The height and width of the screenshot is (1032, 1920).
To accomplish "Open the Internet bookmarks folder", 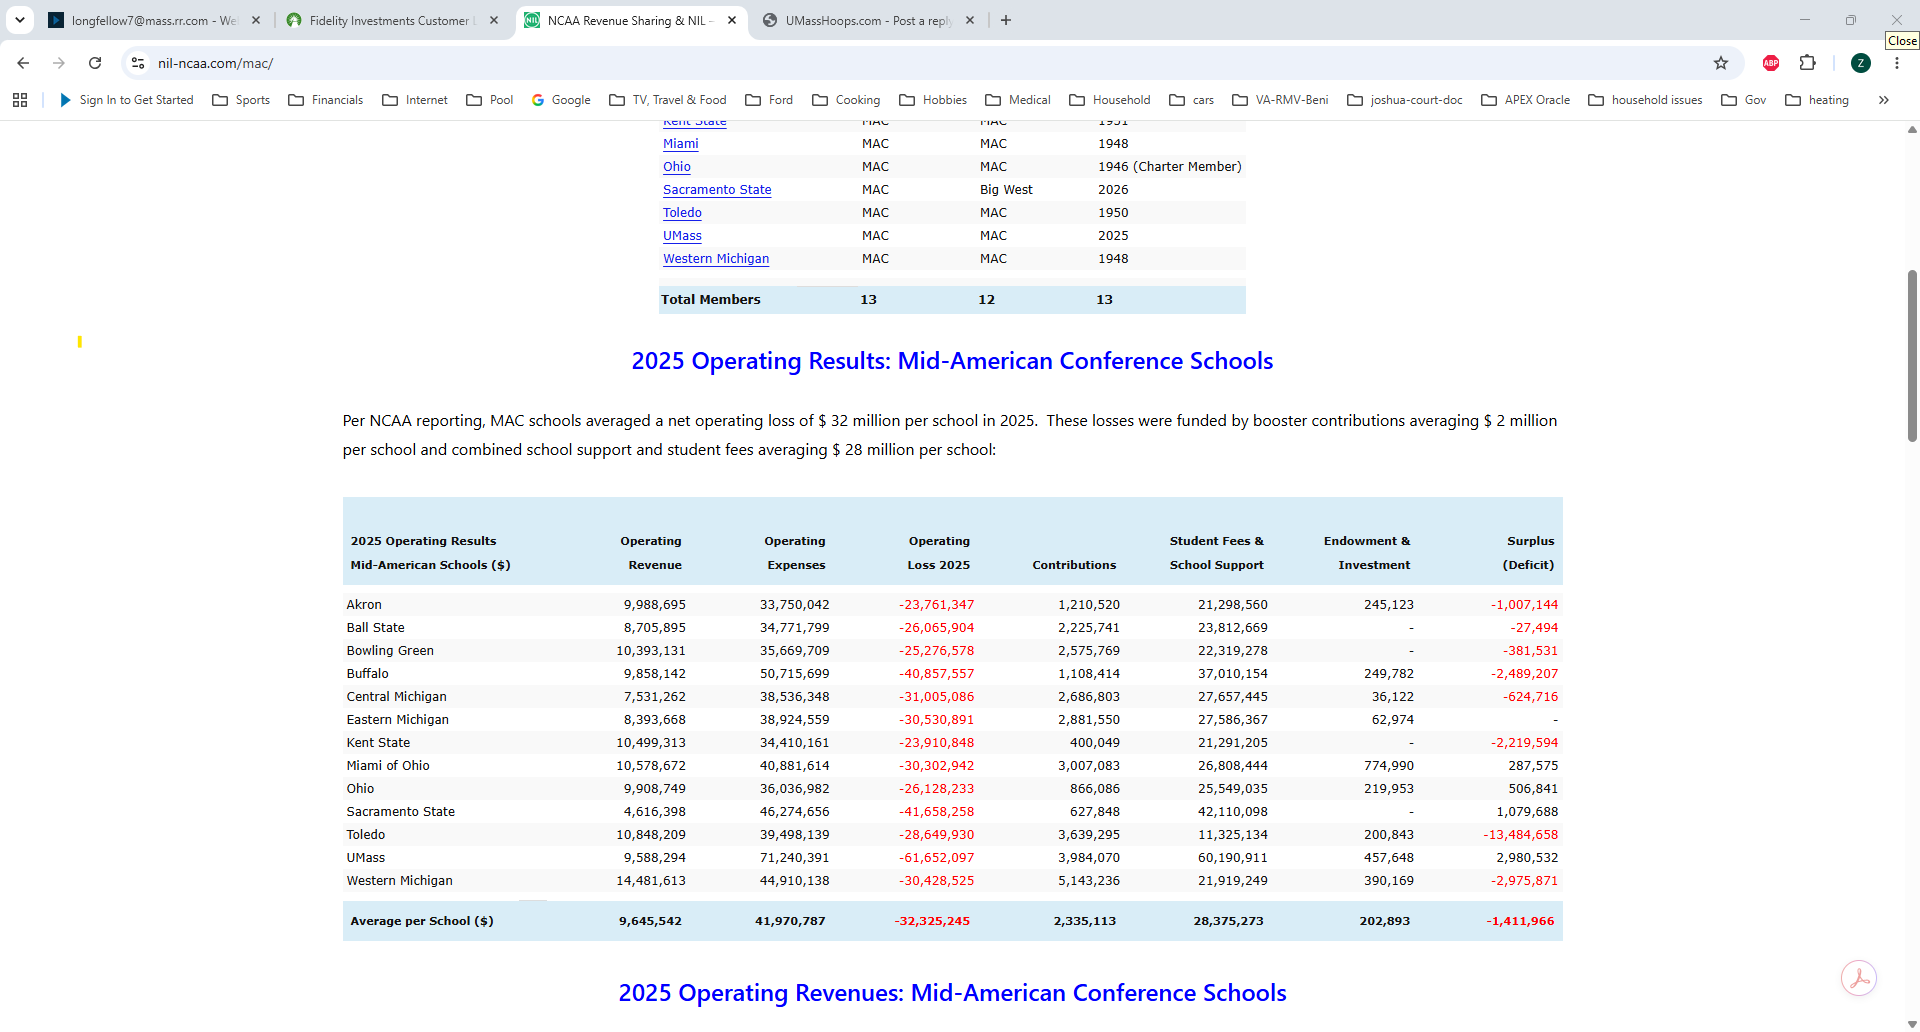I will pos(415,100).
